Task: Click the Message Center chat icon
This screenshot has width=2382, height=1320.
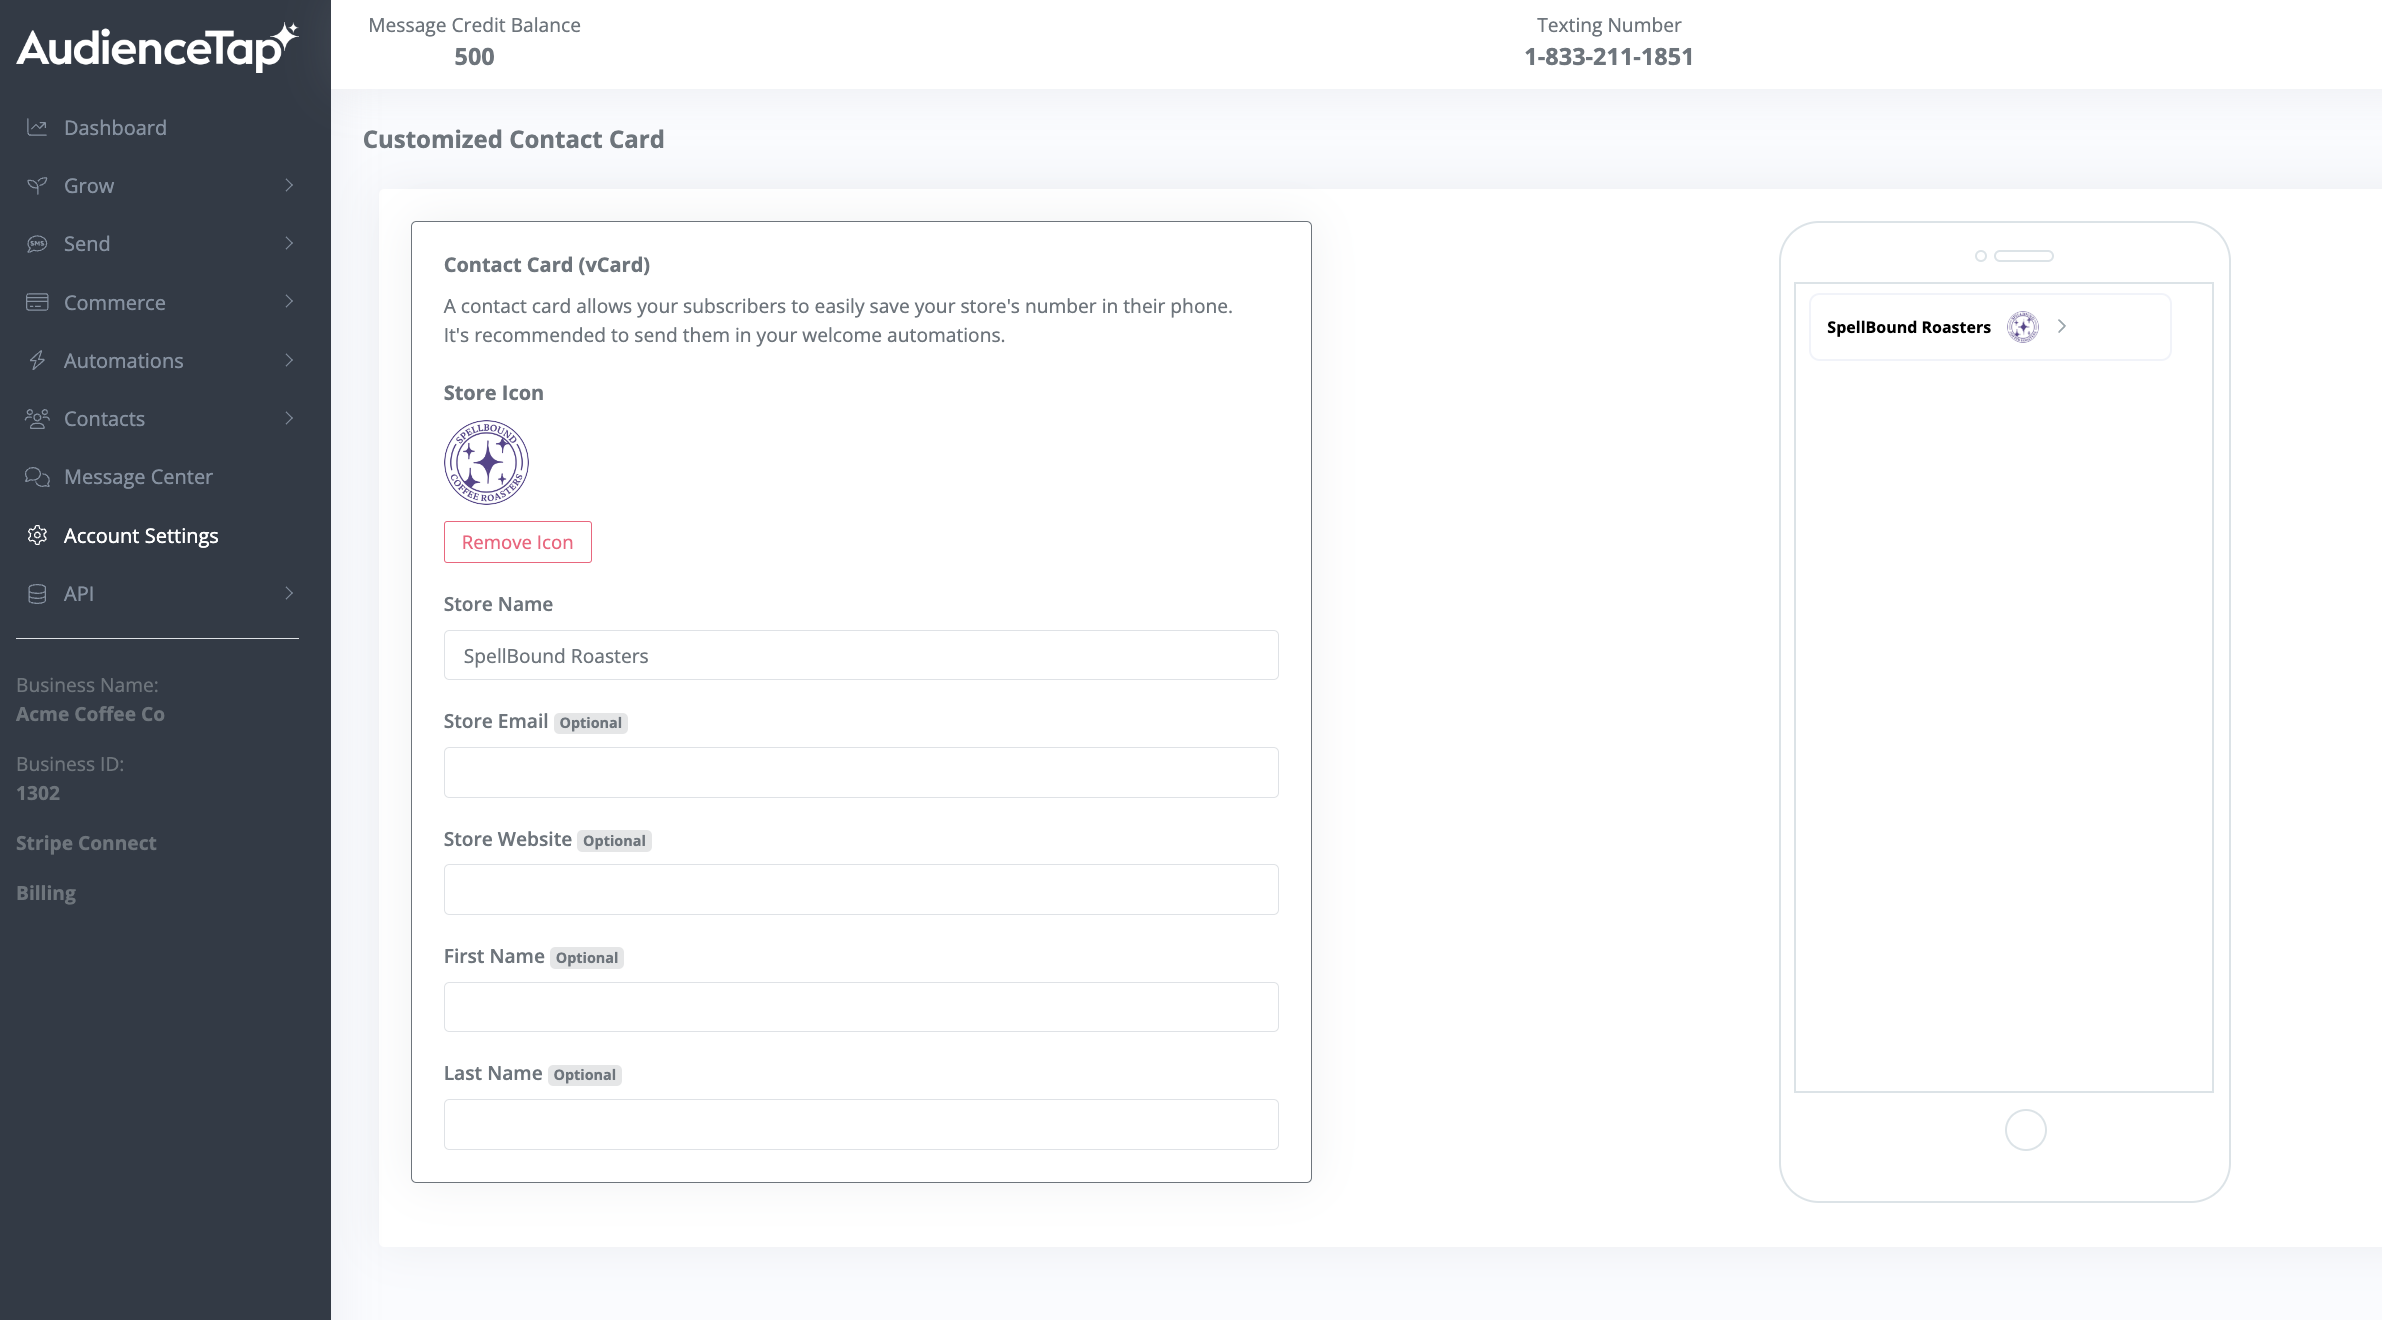Action: pos(37,477)
